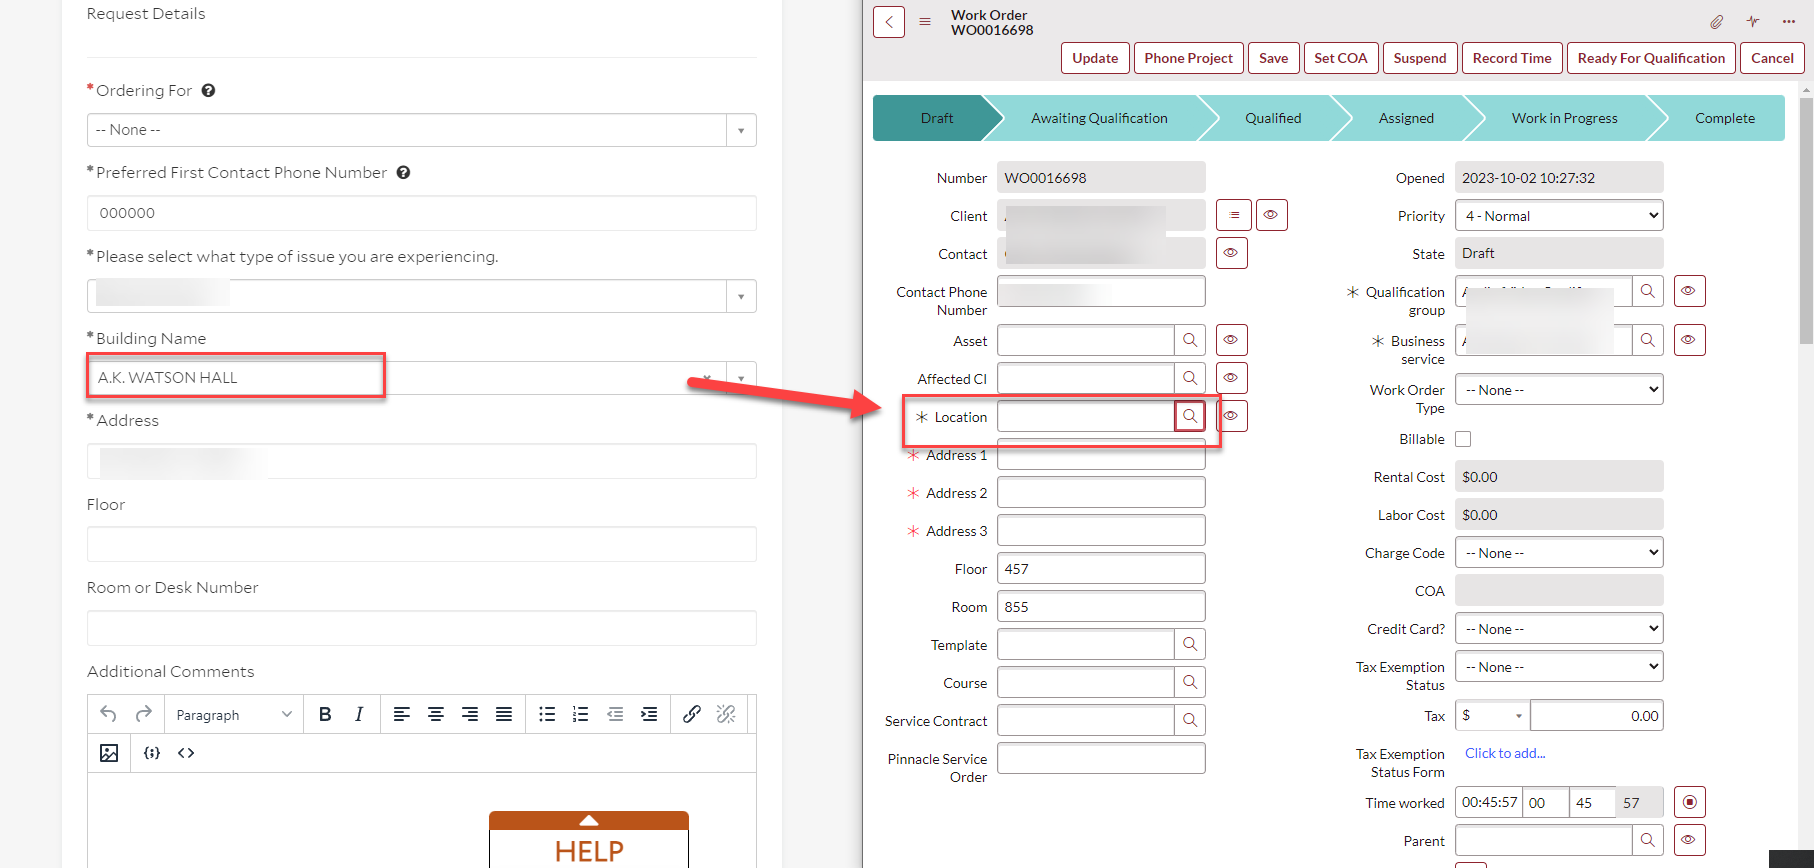The height and width of the screenshot is (868, 1814).
Task: Apply italic in comments editor
Action: click(x=359, y=714)
